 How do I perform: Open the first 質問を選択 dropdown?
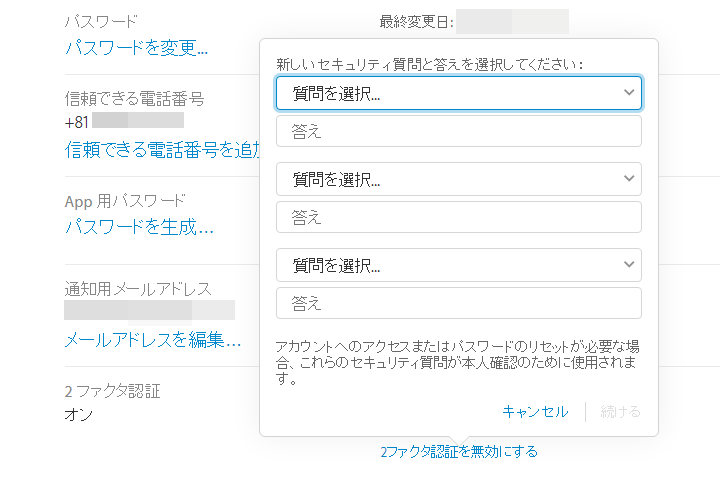click(x=458, y=93)
